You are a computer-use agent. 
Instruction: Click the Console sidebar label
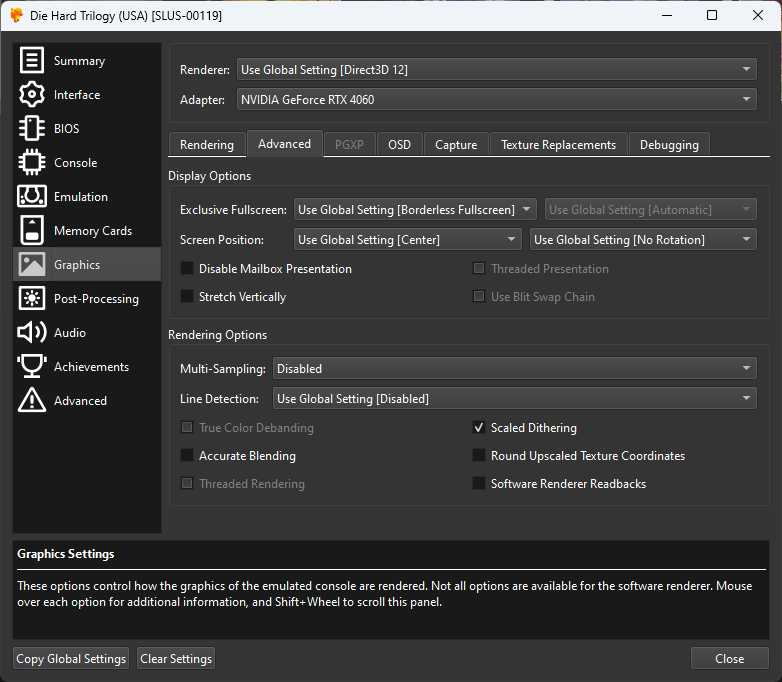(75, 163)
